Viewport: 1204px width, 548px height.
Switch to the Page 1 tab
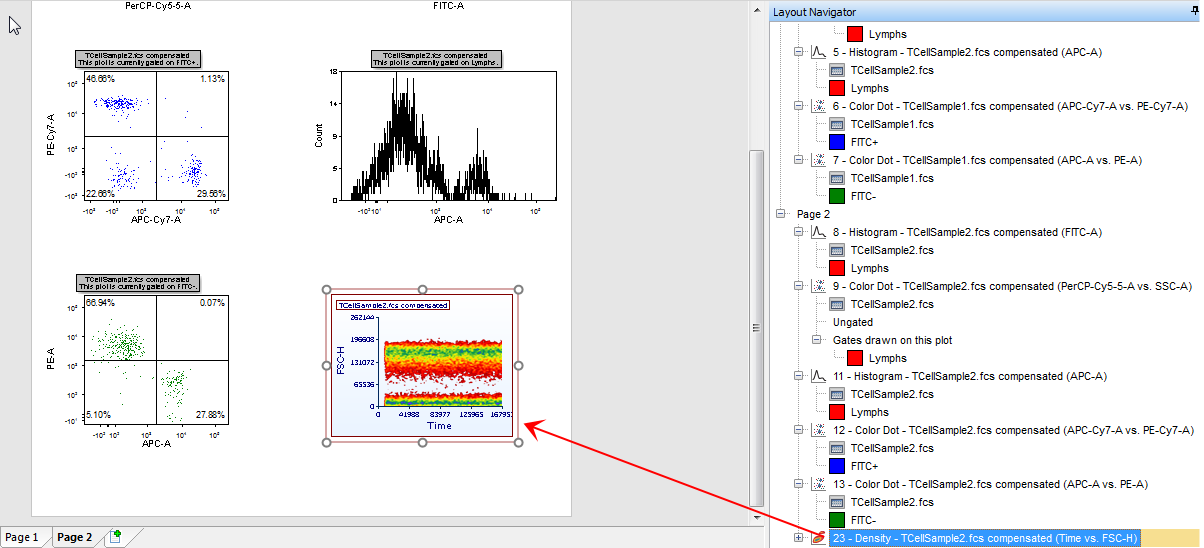pyautogui.click(x=22, y=537)
